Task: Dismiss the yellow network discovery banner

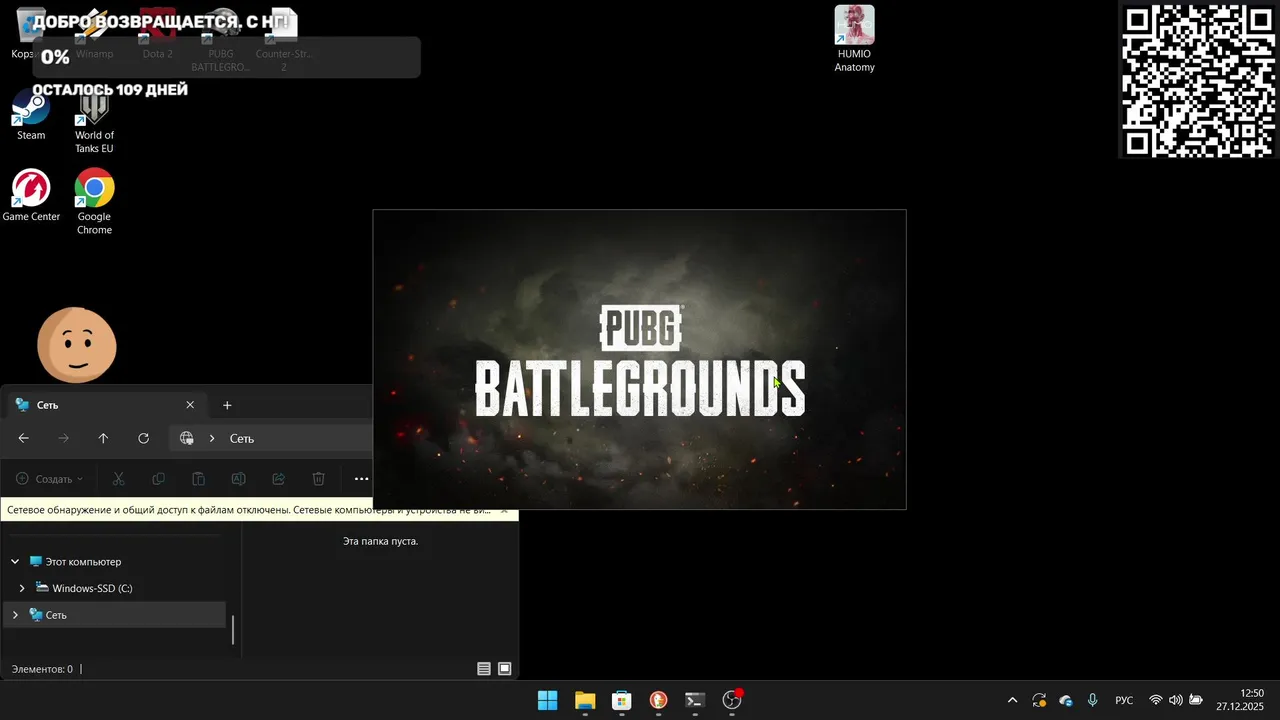Action: coord(504,510)
